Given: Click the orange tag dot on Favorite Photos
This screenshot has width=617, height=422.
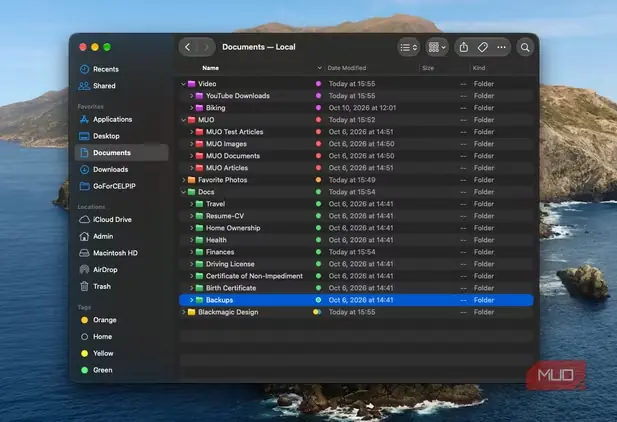Looking at the screenshot, I should click(318, 180).
